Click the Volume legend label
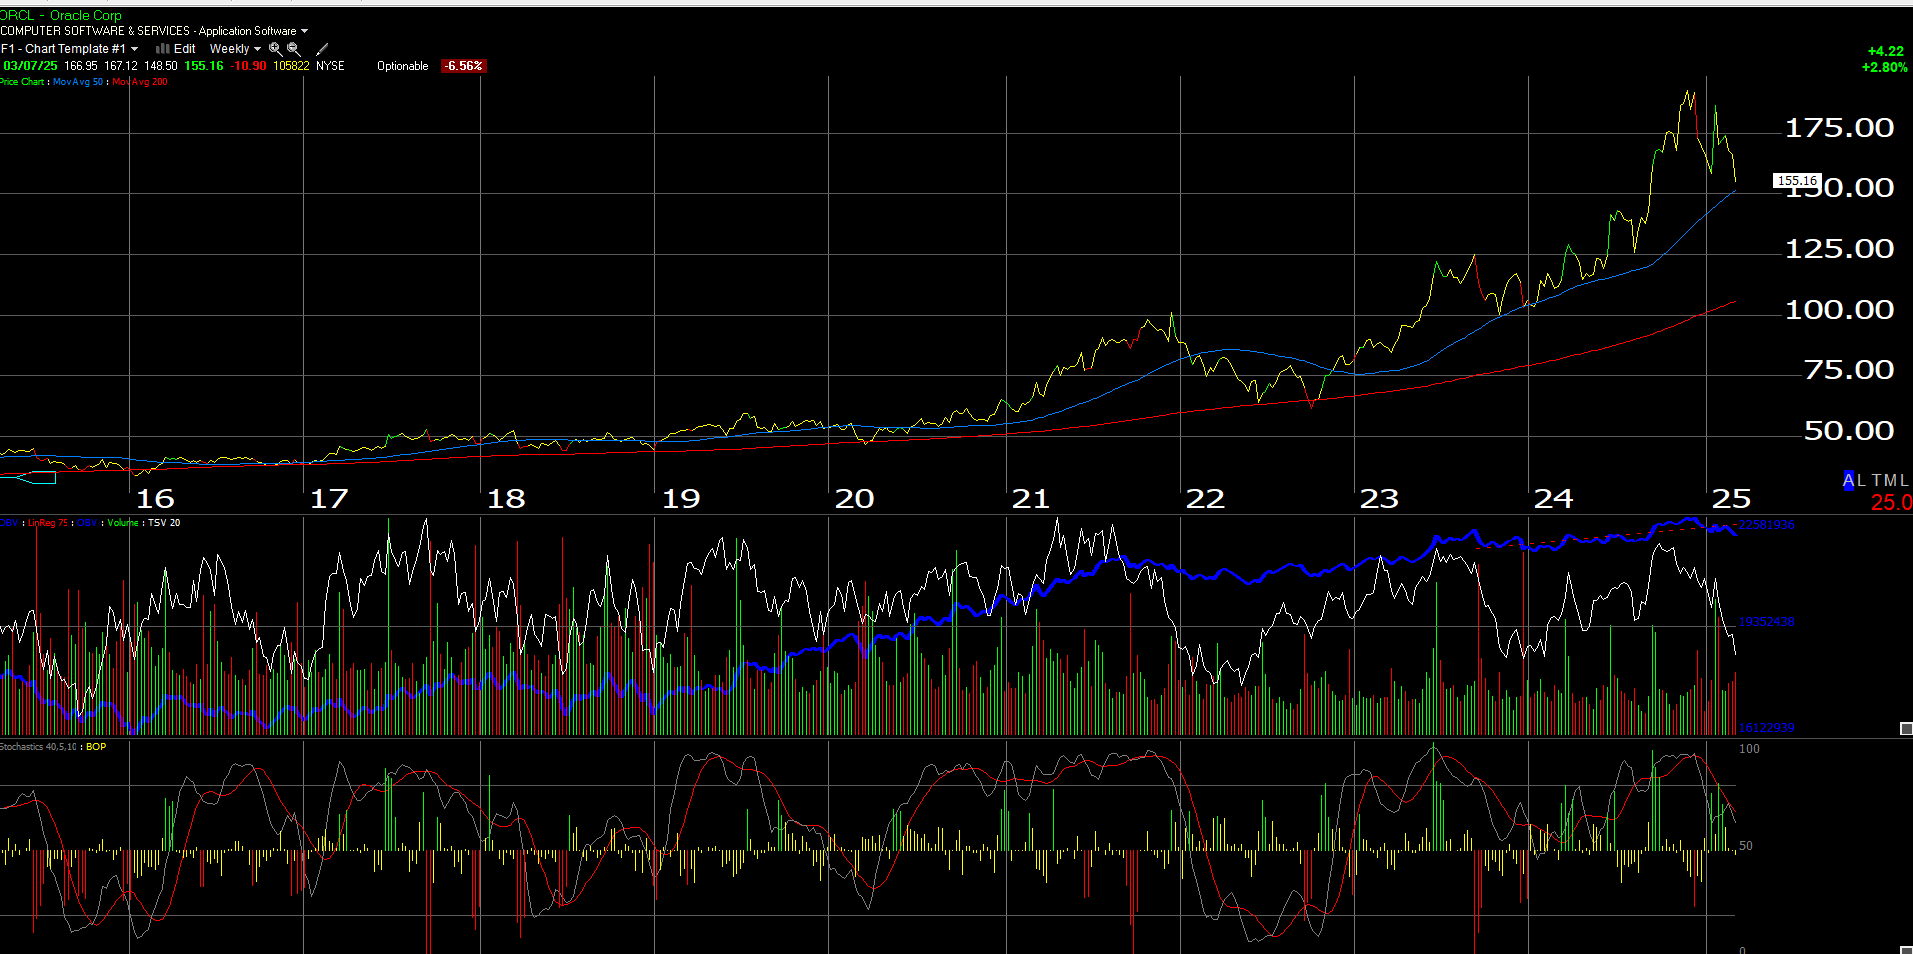Viewport: 1913px width, 954px height. point(123,523)
